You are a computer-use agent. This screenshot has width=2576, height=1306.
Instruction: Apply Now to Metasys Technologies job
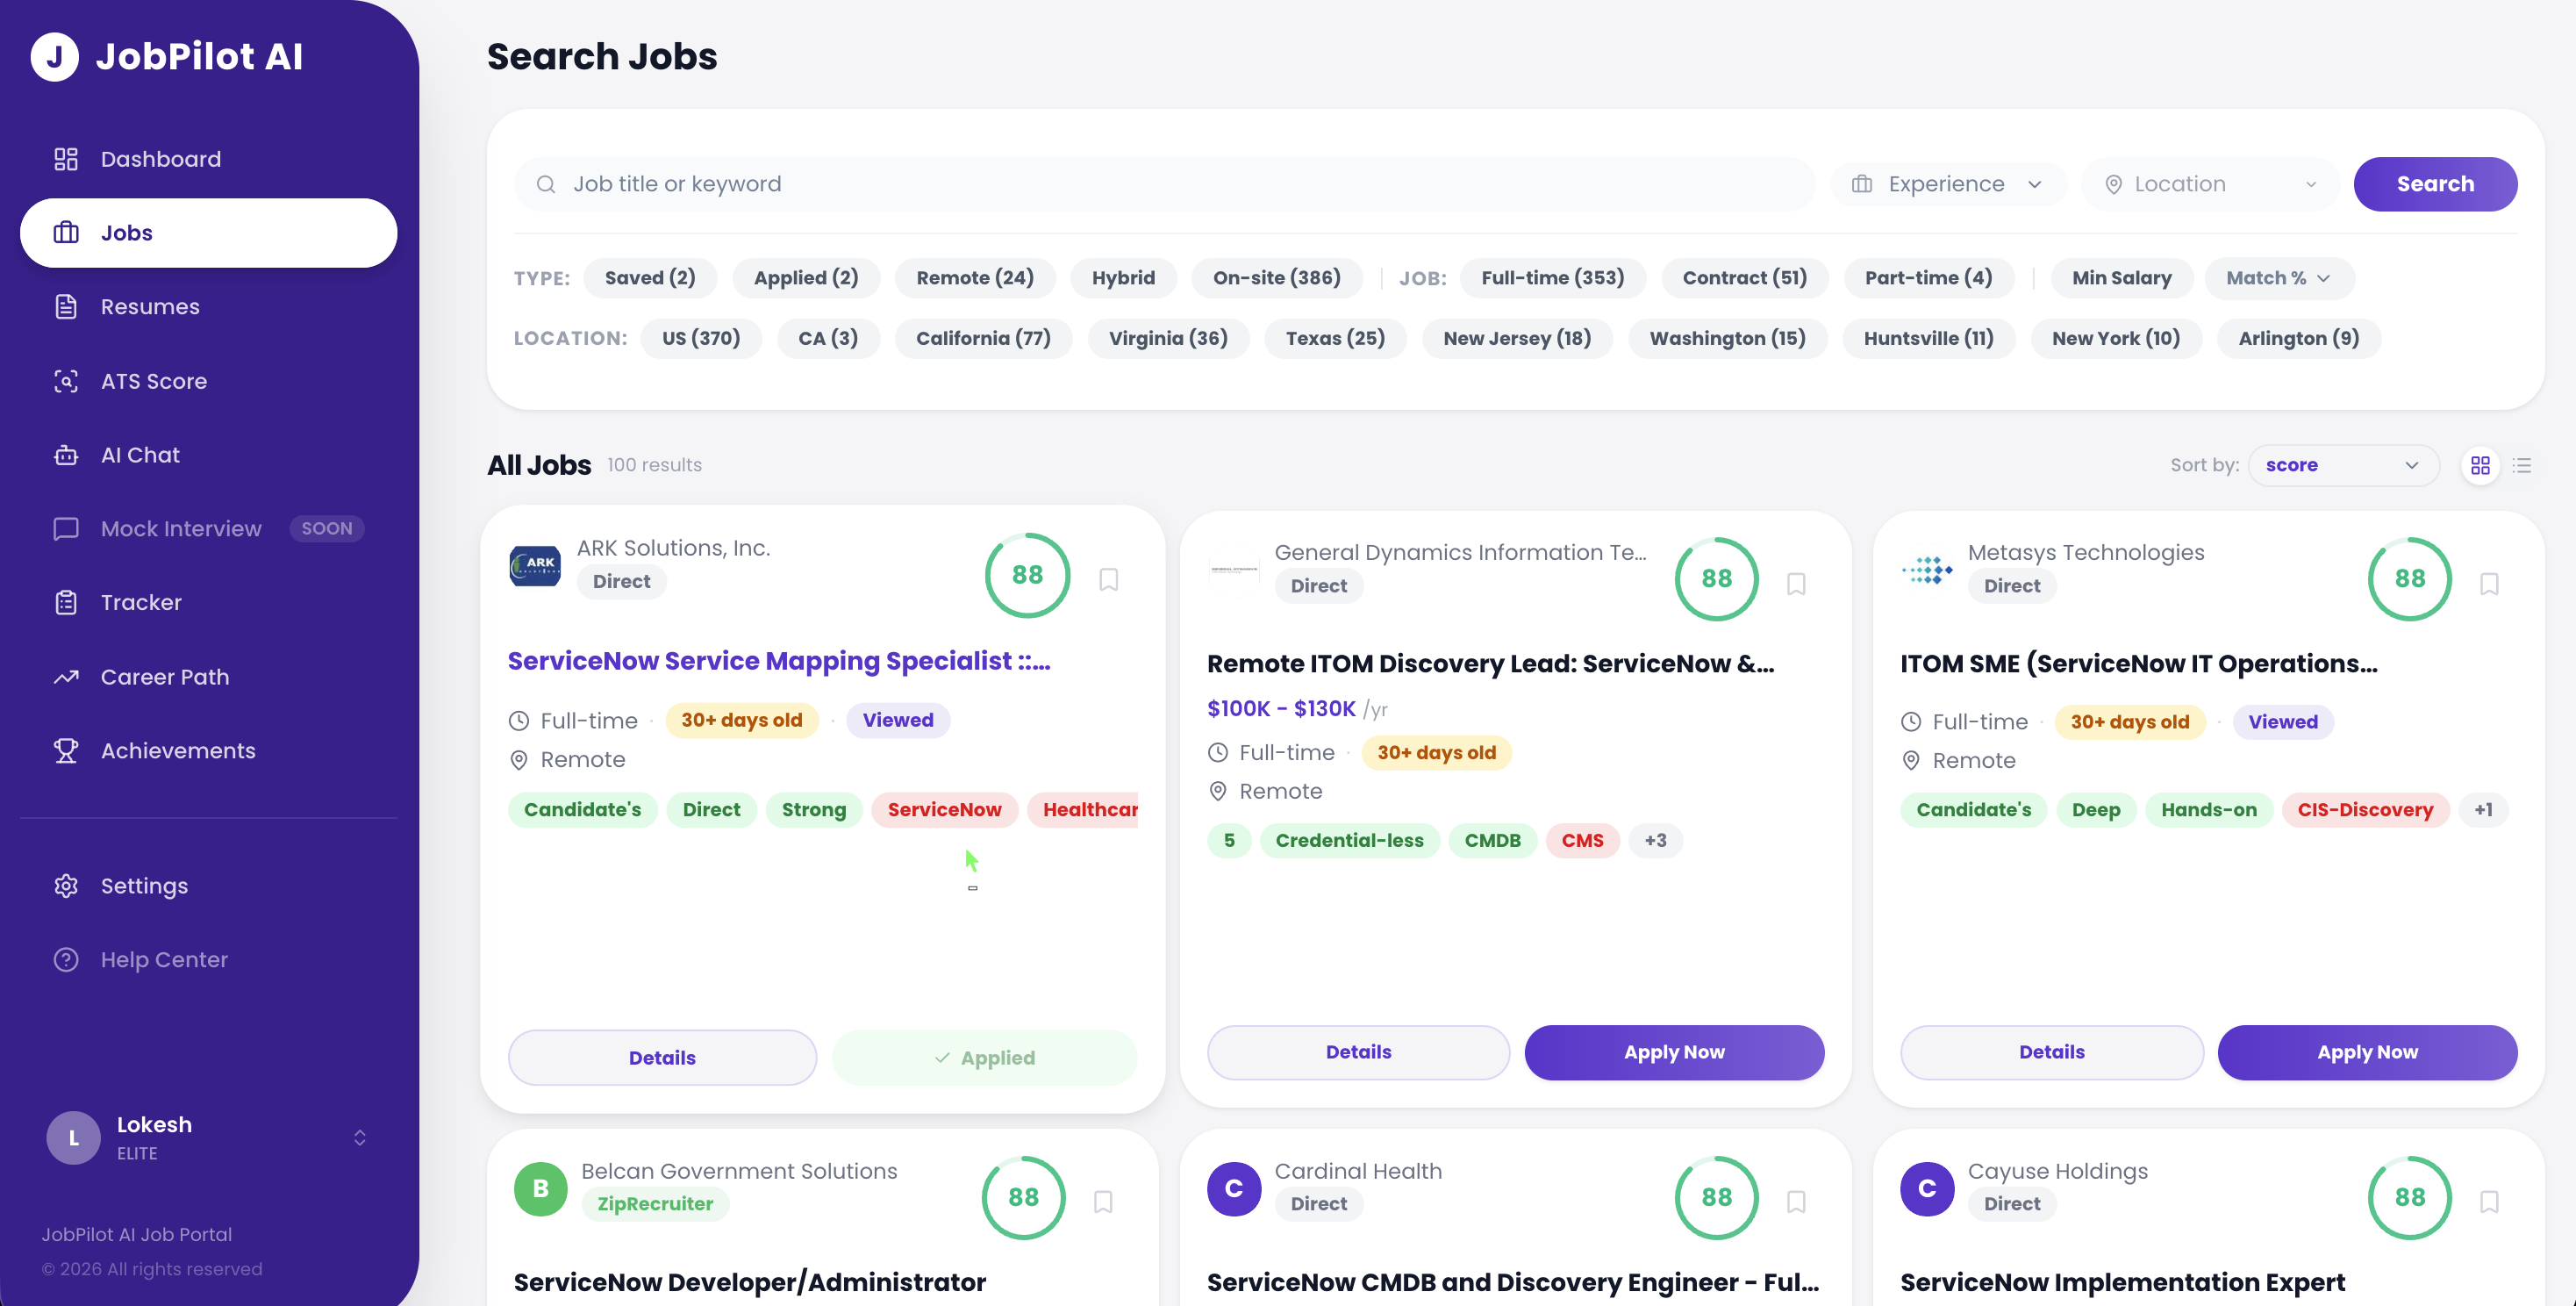tap(2367, 1052)
